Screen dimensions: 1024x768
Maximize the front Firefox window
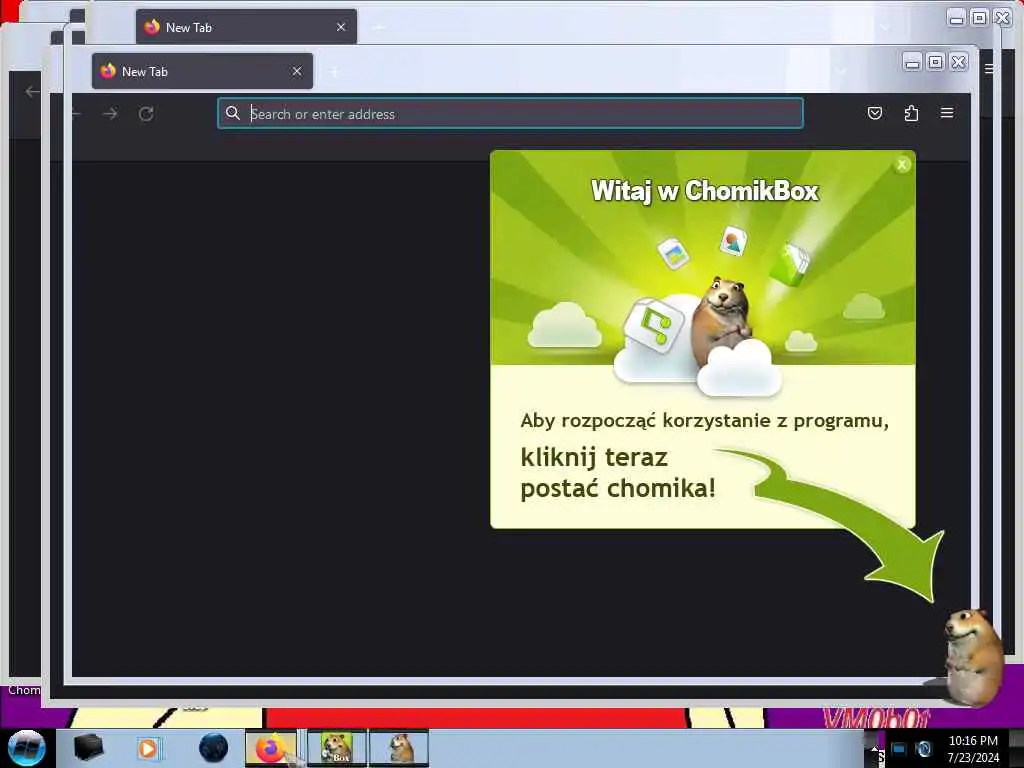coord(936,62)
